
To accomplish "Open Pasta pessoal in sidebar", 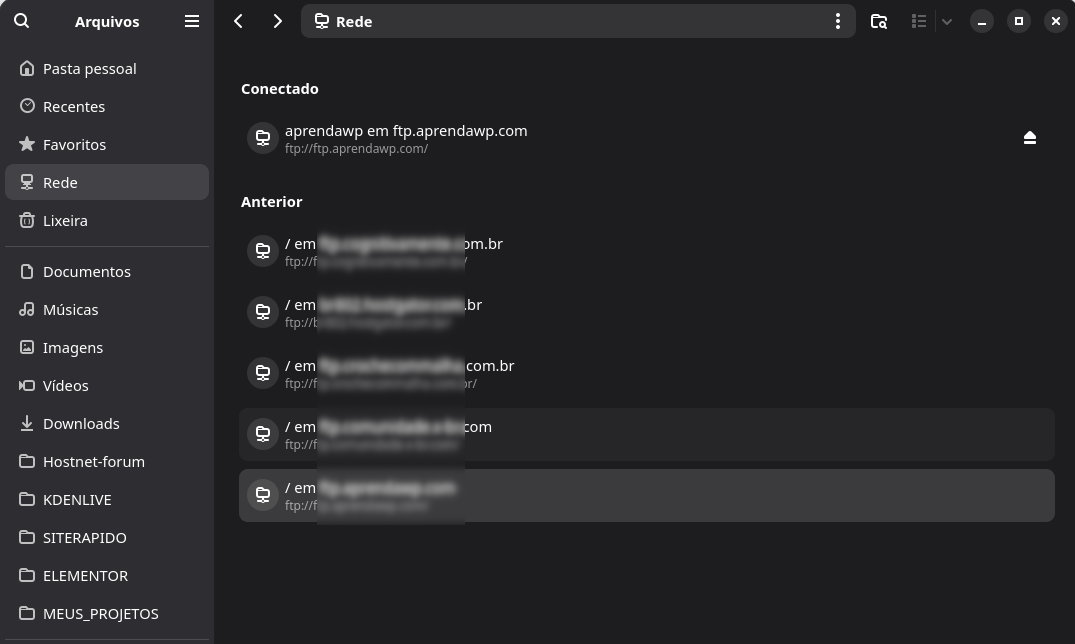I will coord(89,69).
